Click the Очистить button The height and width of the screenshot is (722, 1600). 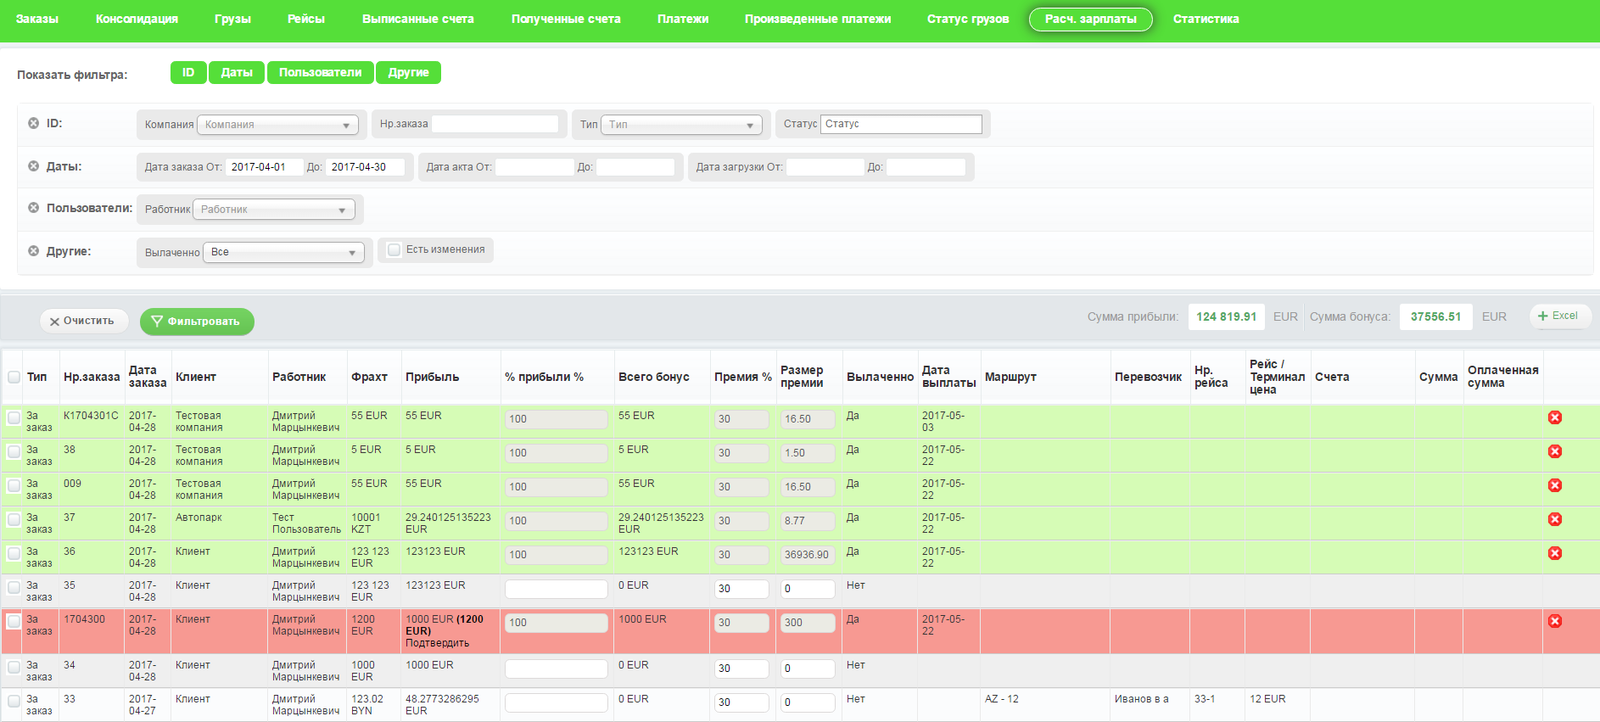point(84,321)
